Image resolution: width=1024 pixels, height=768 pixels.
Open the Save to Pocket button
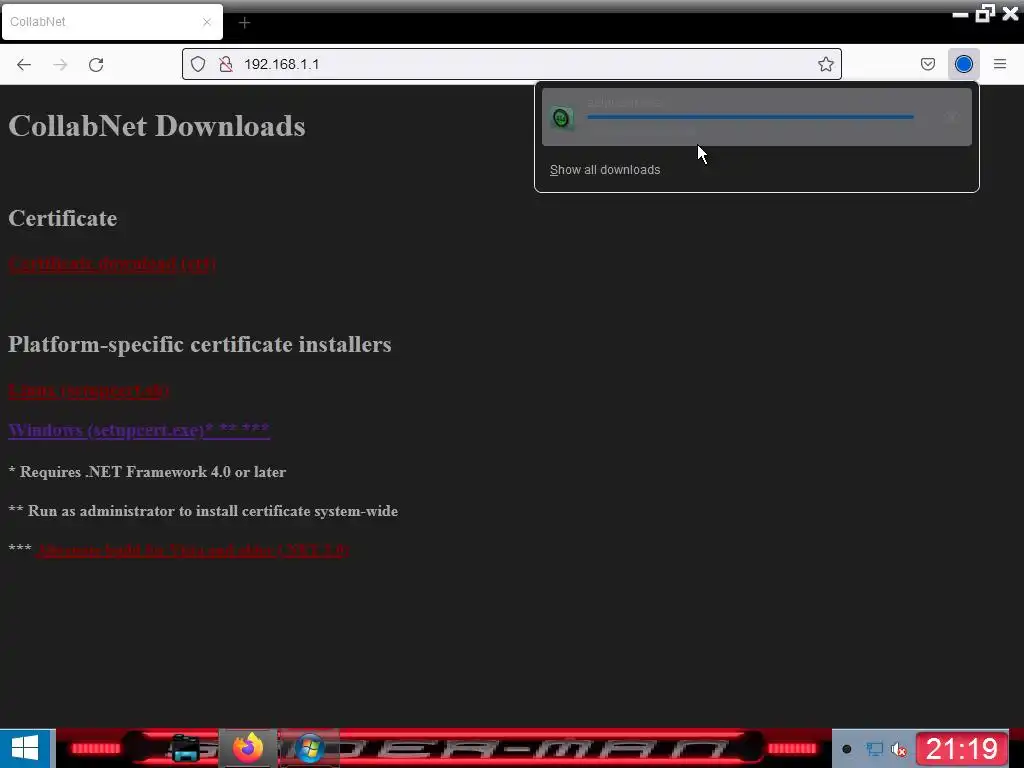point(927,64)
